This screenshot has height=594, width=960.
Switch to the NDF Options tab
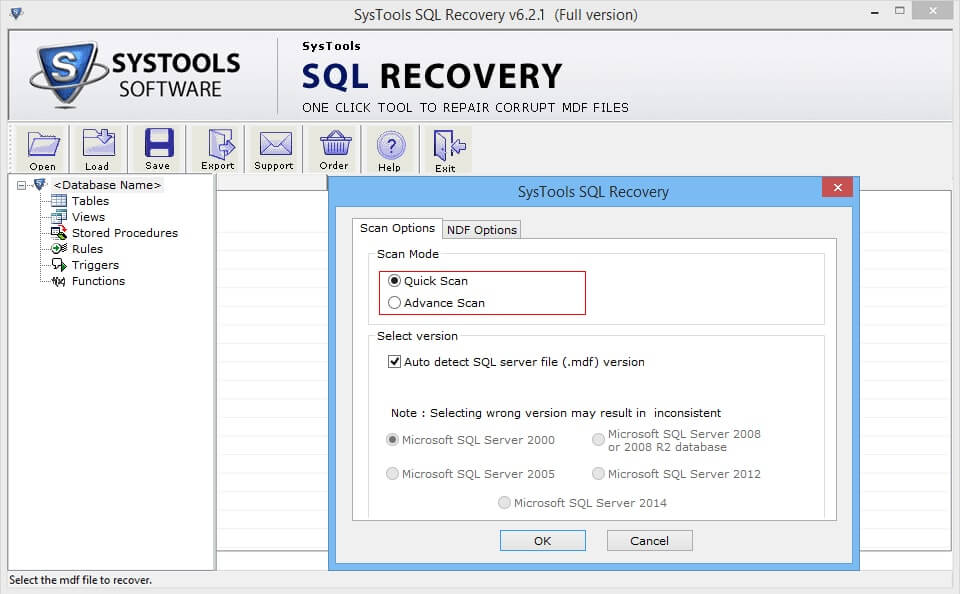click(x=482, y=230)
